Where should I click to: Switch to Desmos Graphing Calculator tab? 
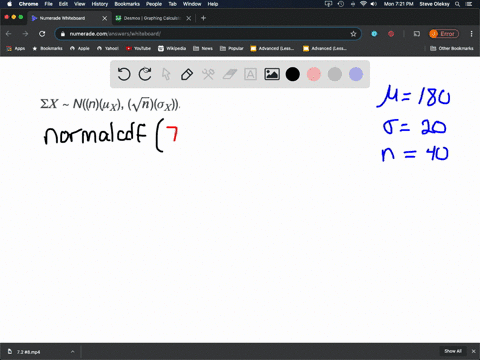click(x=152, y=18)
